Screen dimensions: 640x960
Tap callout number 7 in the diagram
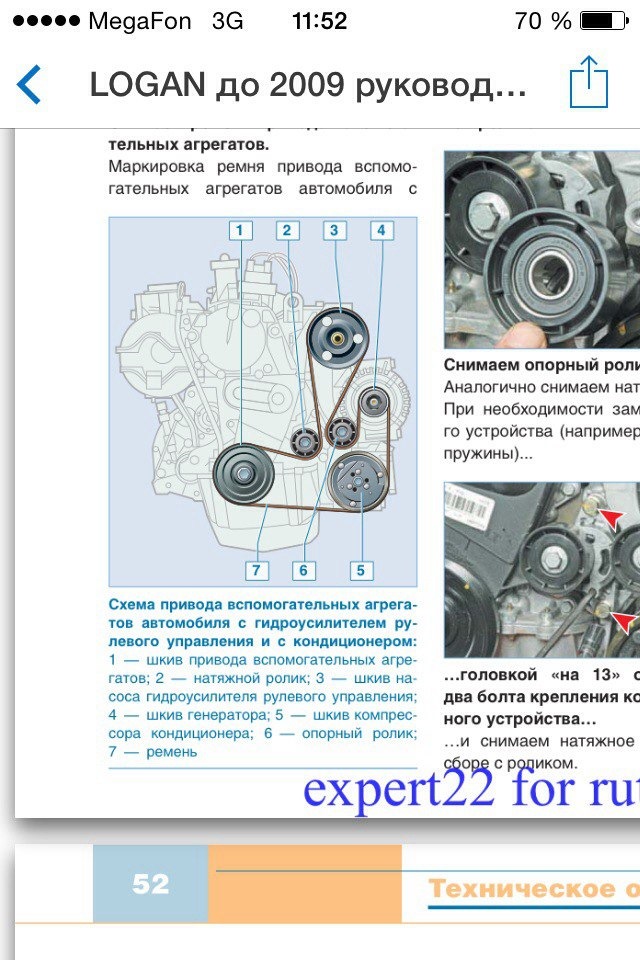tap(257, 570)
